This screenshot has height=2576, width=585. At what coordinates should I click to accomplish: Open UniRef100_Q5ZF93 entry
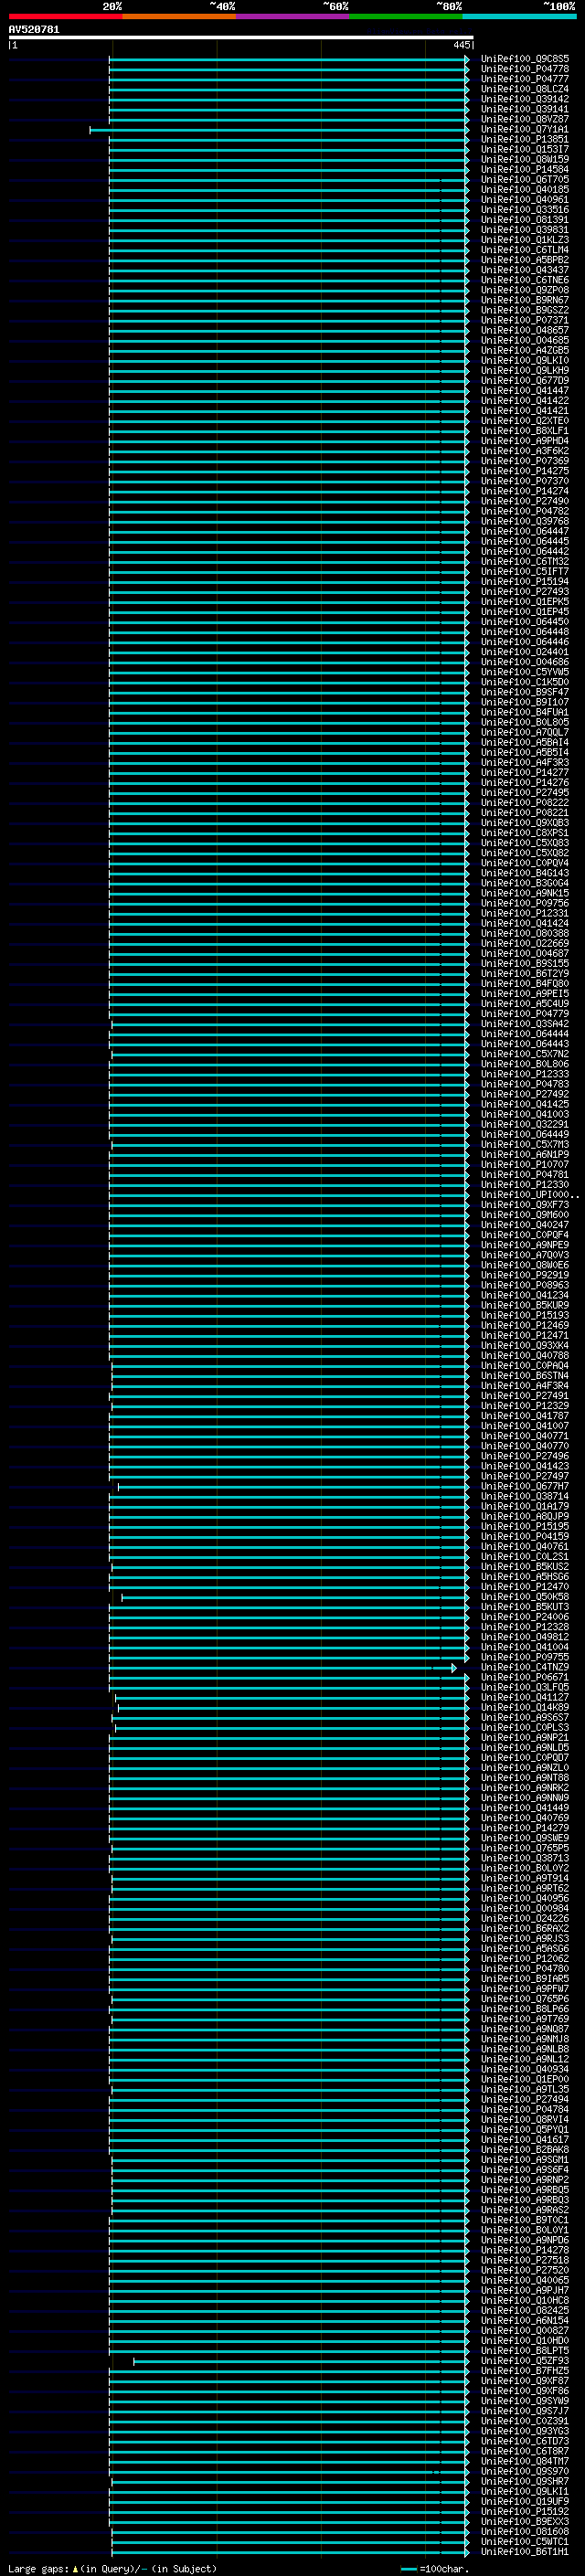coord(525,2361)
